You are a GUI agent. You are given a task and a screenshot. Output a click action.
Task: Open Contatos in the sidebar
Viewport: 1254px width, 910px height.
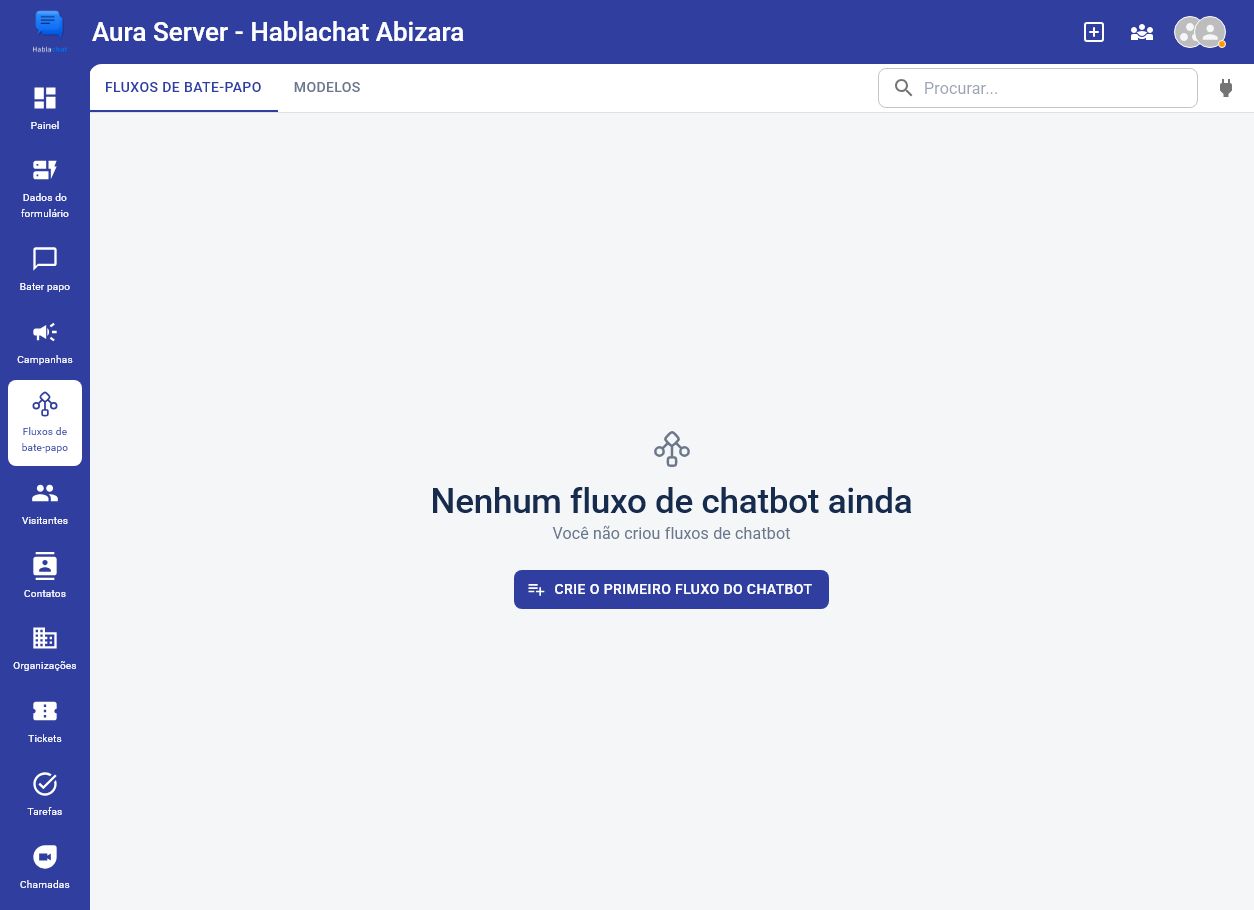[x=45, y=576]
